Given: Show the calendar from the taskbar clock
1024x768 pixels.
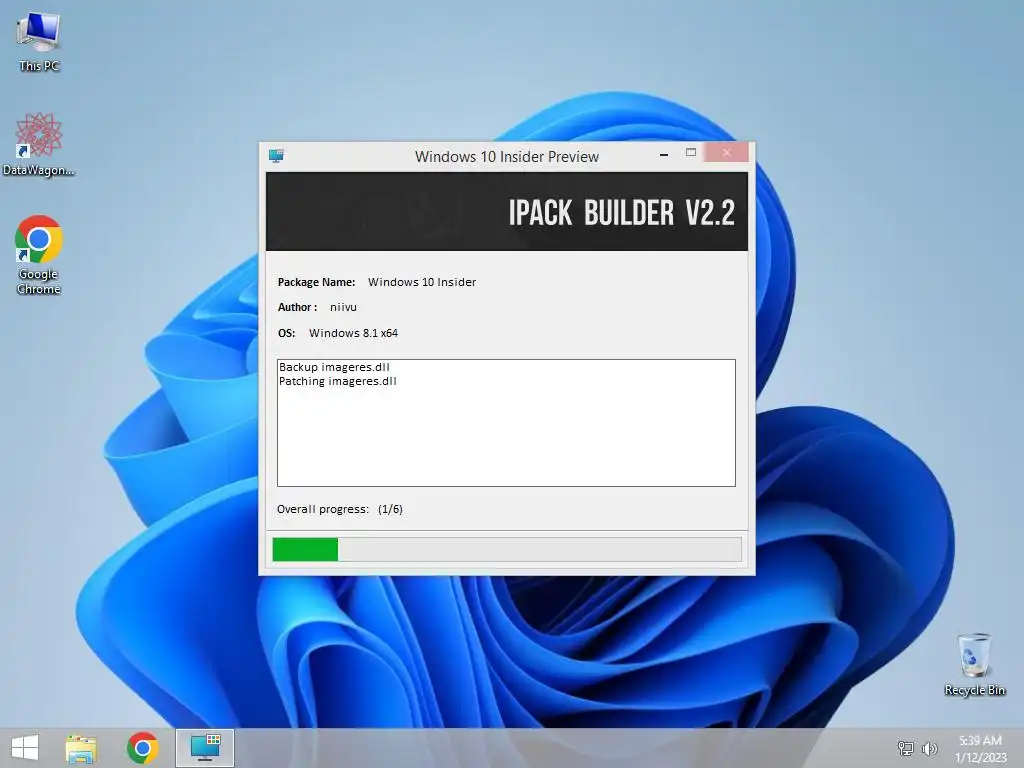Looking at the screenshot, I should (x=980, y=748).
